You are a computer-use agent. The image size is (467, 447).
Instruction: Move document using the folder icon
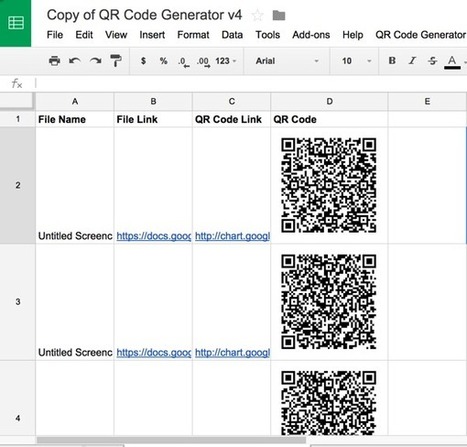(x=279, y=15)
